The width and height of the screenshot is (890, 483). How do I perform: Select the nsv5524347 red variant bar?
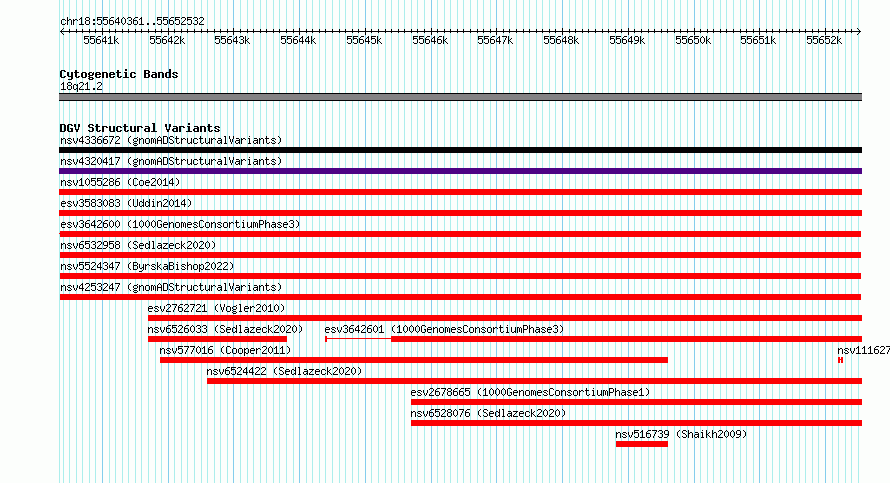(x=460, y=276)
